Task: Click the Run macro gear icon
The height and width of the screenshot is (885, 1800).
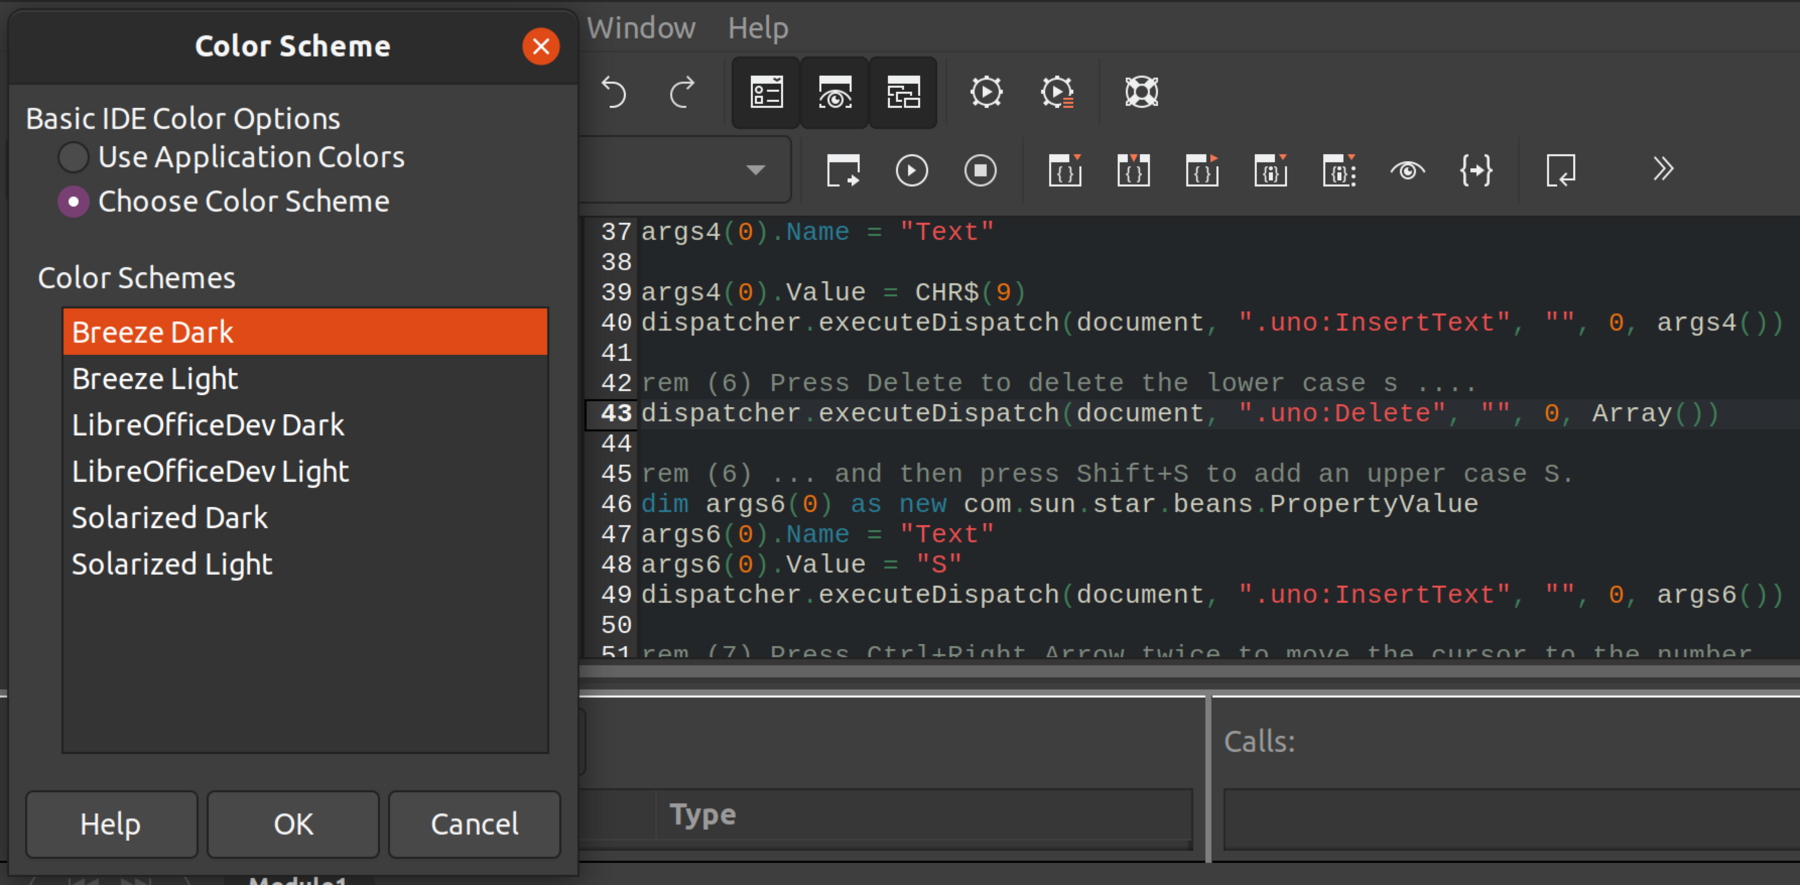Action: click(x=986, y=93)
